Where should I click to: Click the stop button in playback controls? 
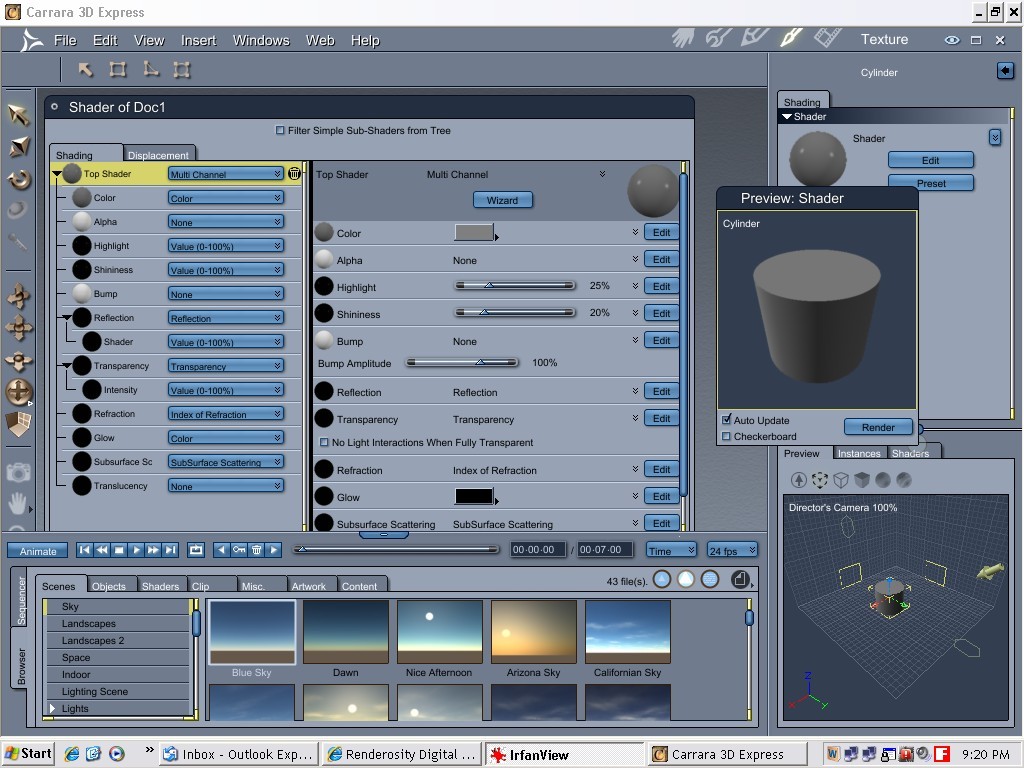119,550
